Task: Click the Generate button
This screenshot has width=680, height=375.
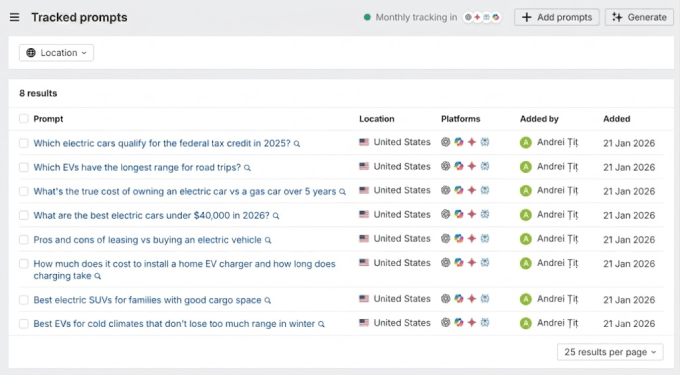Action: point(639,17)
